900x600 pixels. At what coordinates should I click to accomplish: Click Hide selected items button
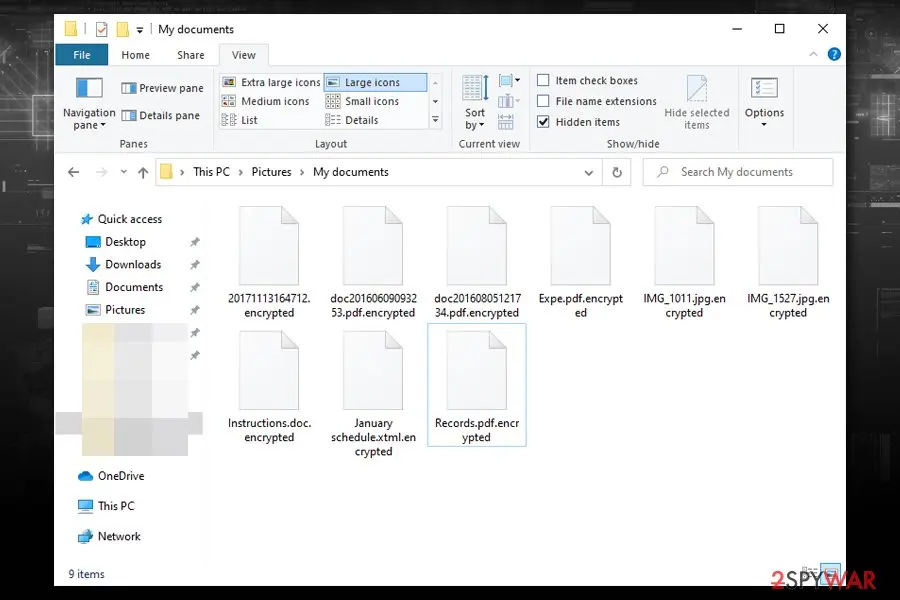696,103
